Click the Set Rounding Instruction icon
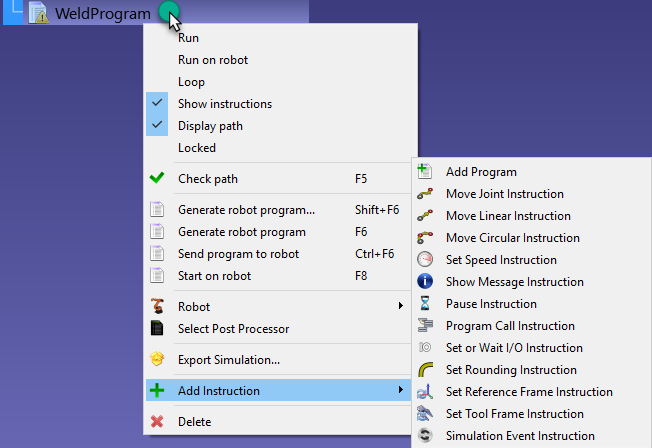The height and width of the screenshot is (448, 652). click(425, 370)
